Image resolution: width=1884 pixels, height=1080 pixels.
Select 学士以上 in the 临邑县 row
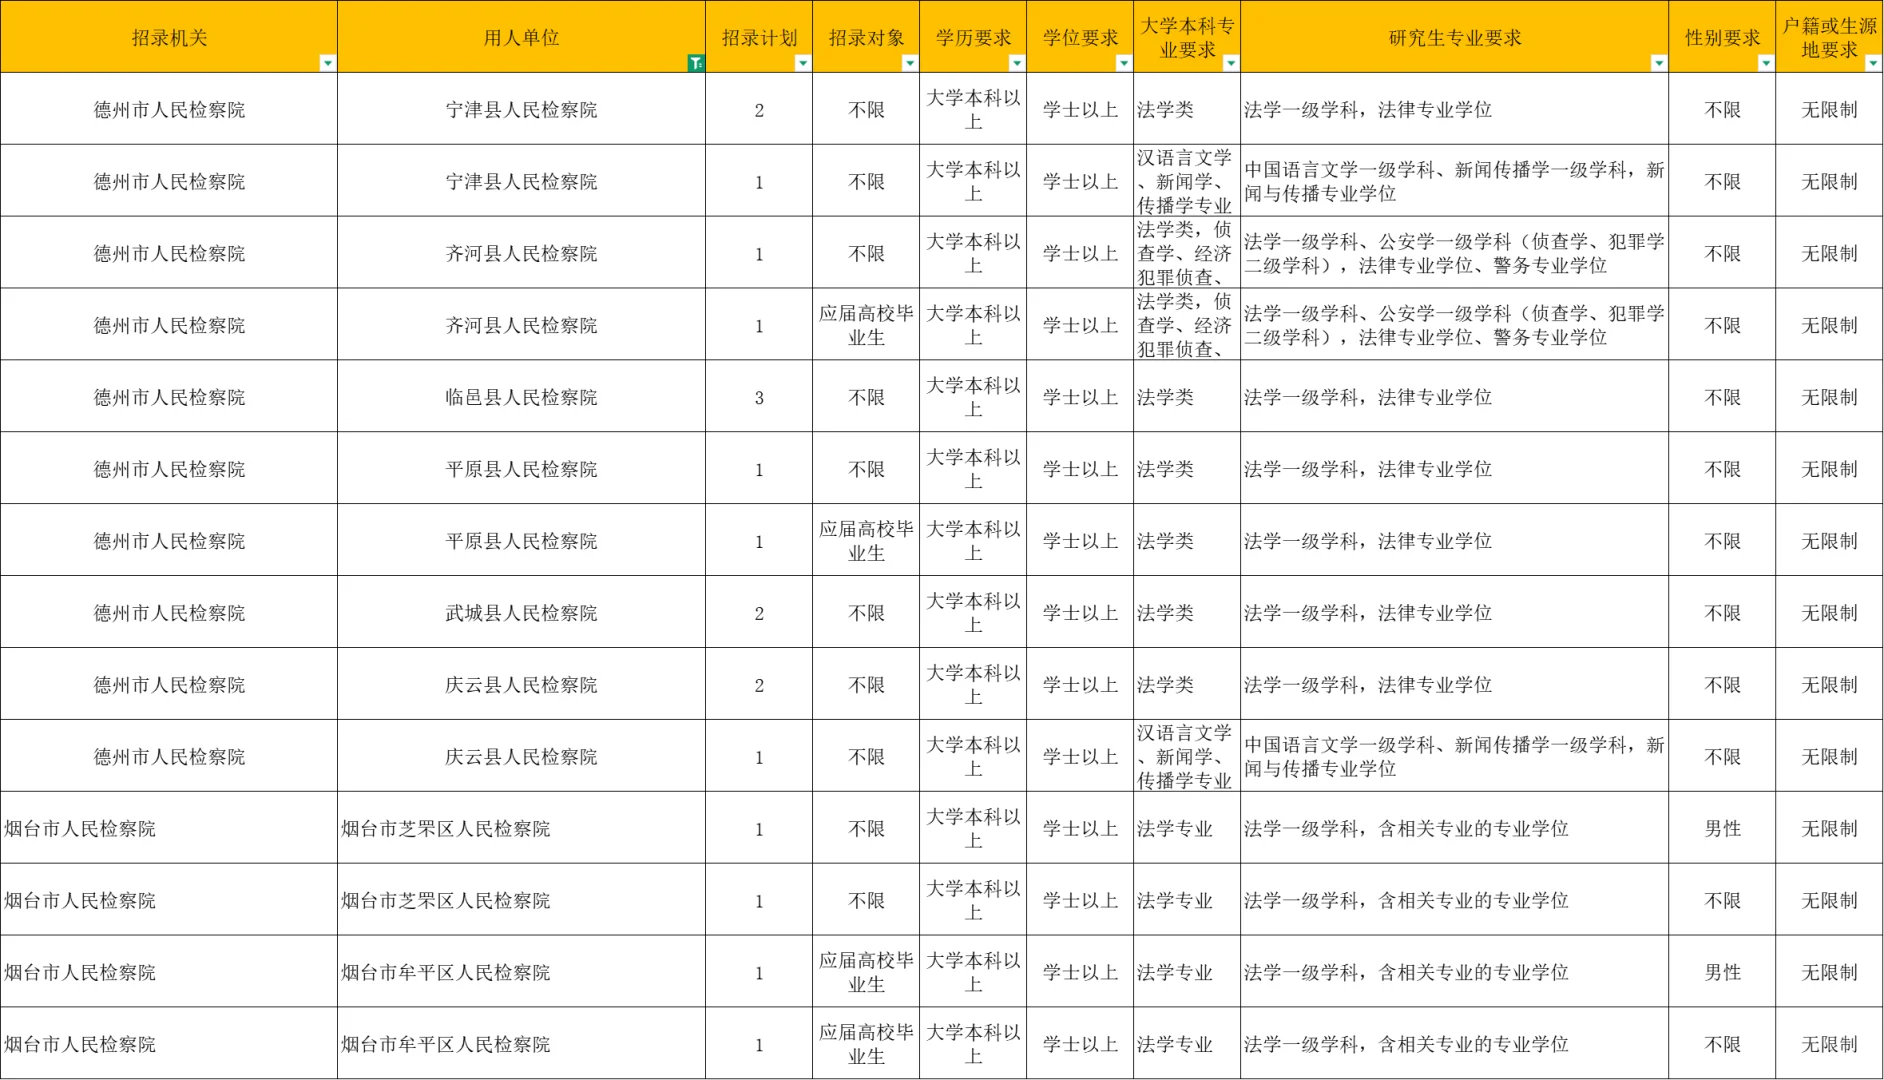pos(1080,397)
